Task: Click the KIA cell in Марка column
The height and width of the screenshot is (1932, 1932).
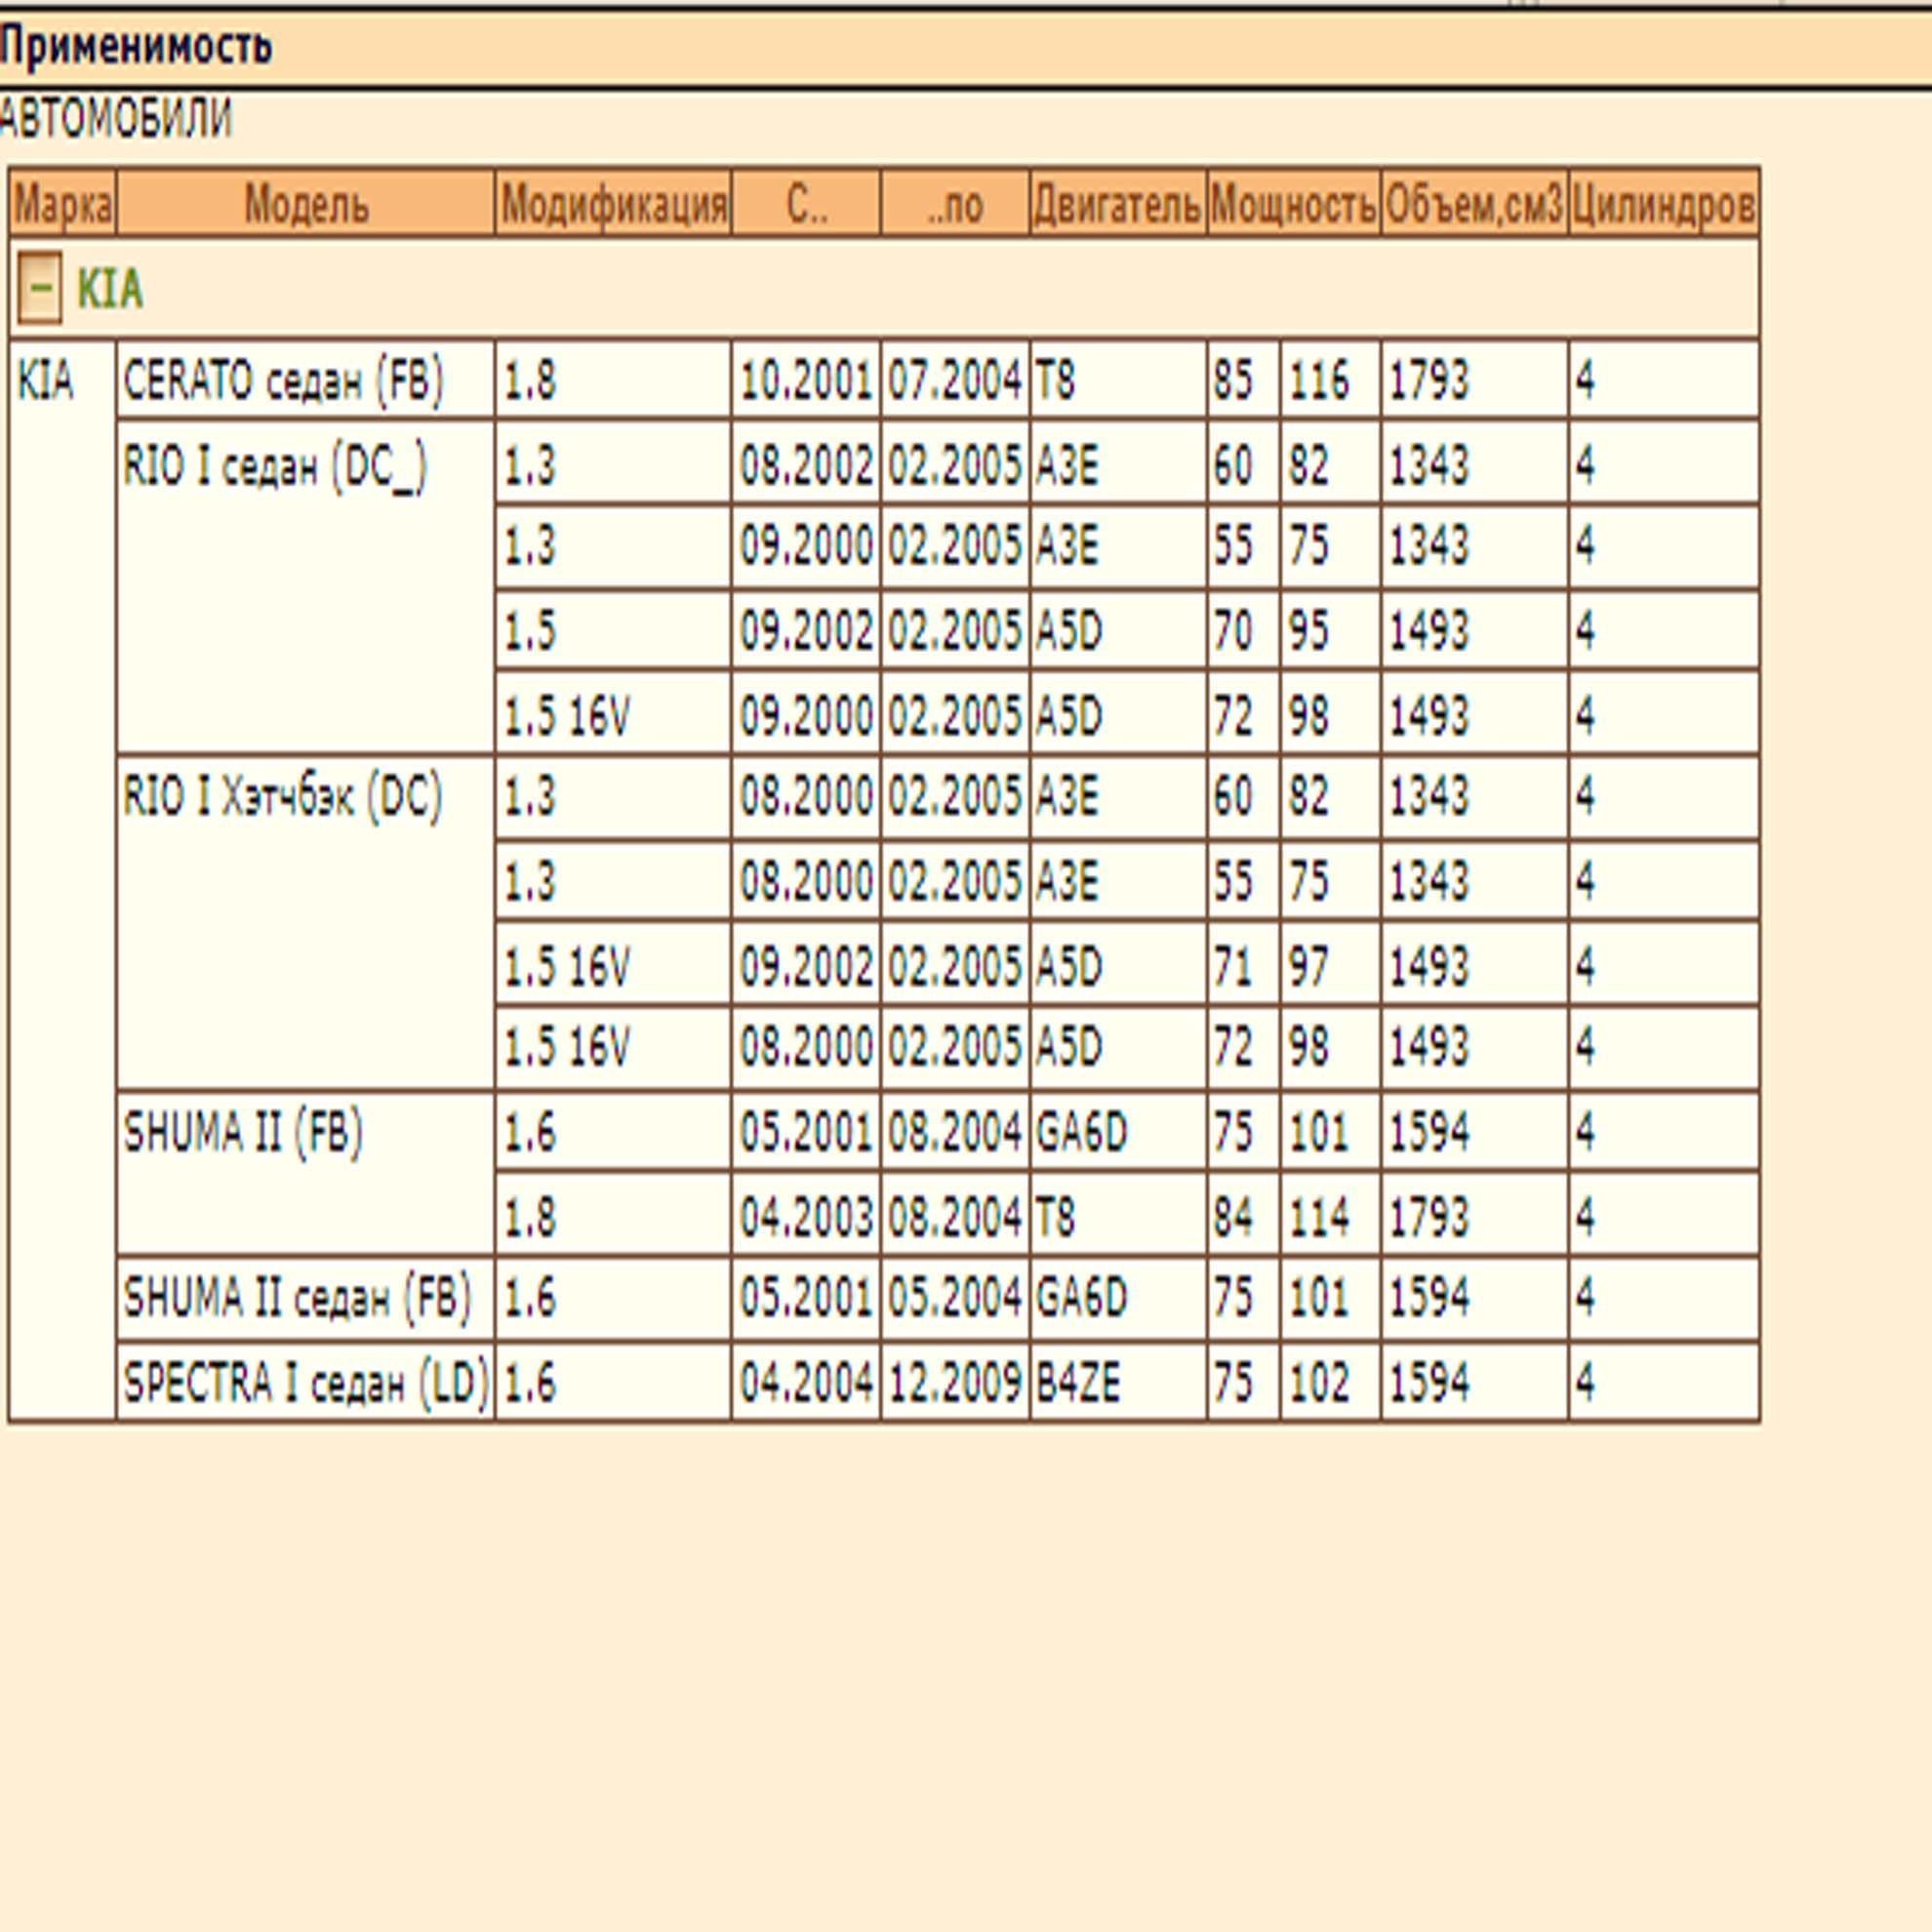Action: click(62, 880)
